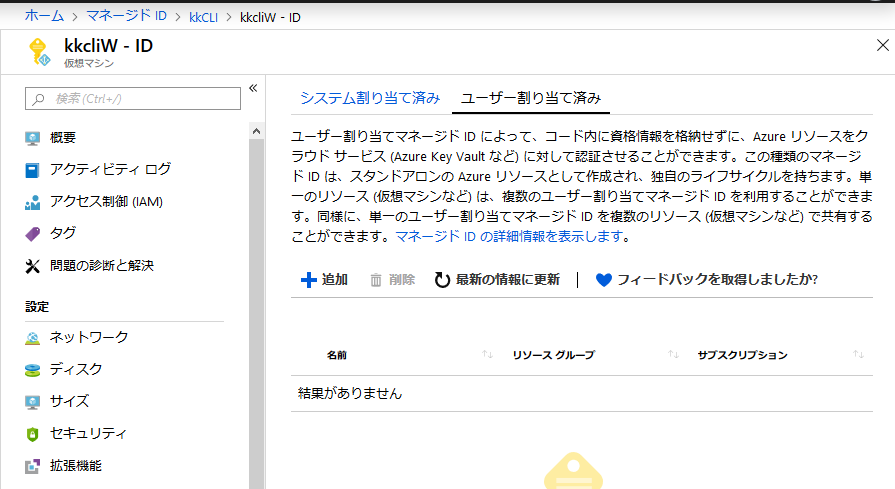Click the purple タグ tag icon
895x489 pixels.
point(33,233)
